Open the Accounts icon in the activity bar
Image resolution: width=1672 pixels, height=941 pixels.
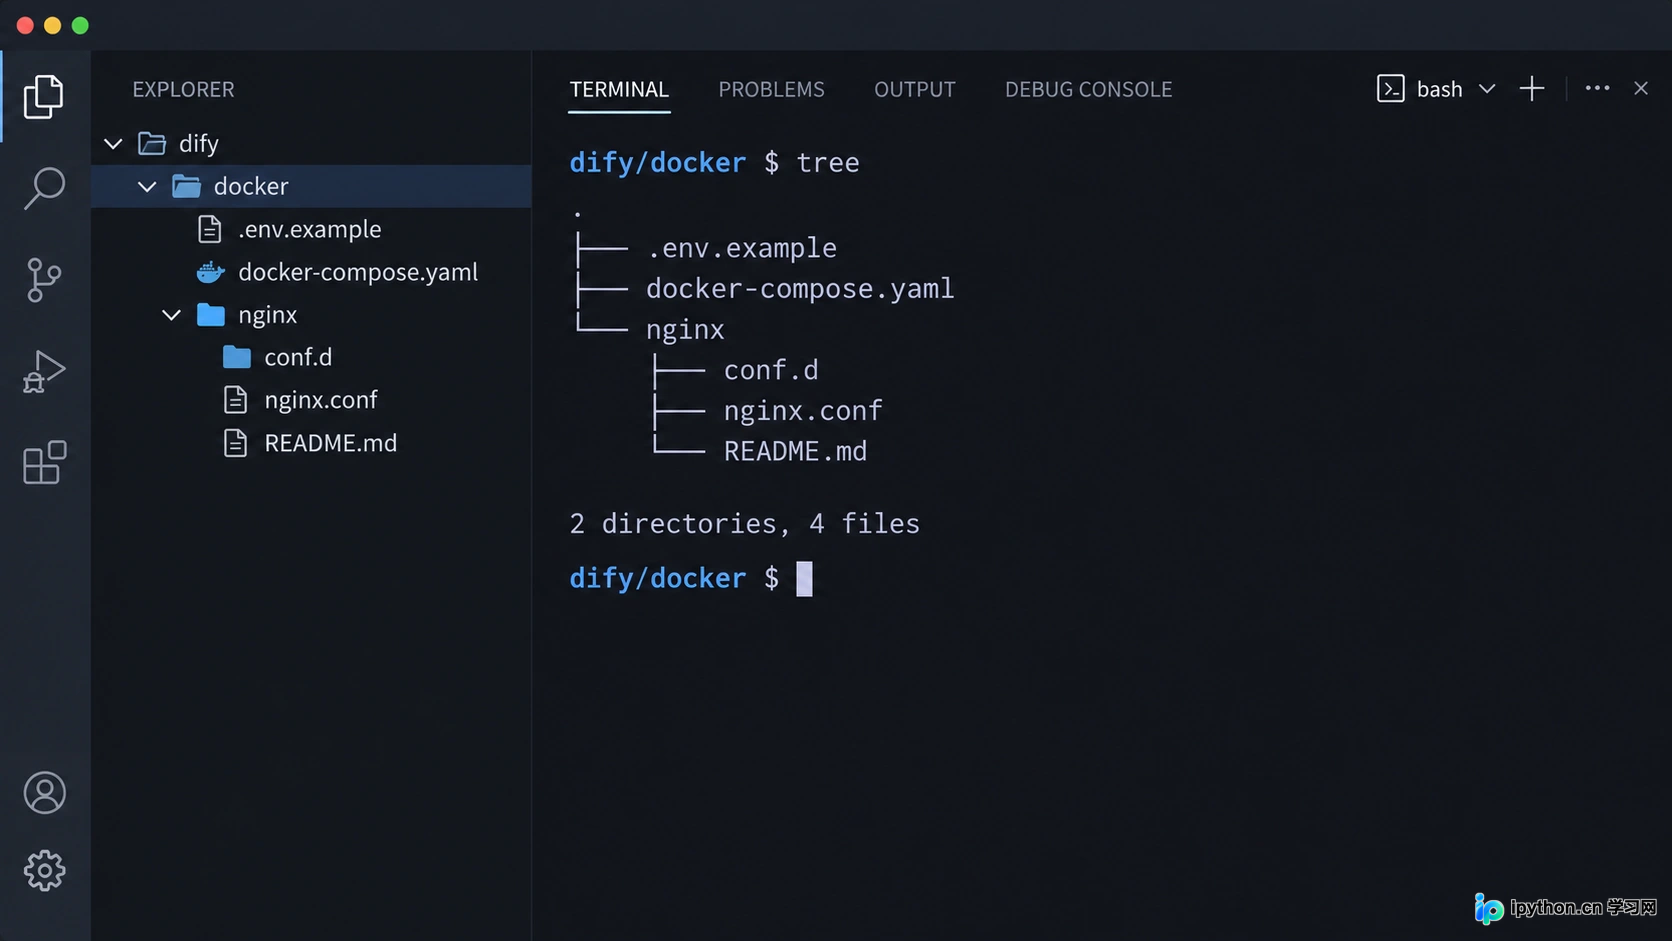[44, 793]
